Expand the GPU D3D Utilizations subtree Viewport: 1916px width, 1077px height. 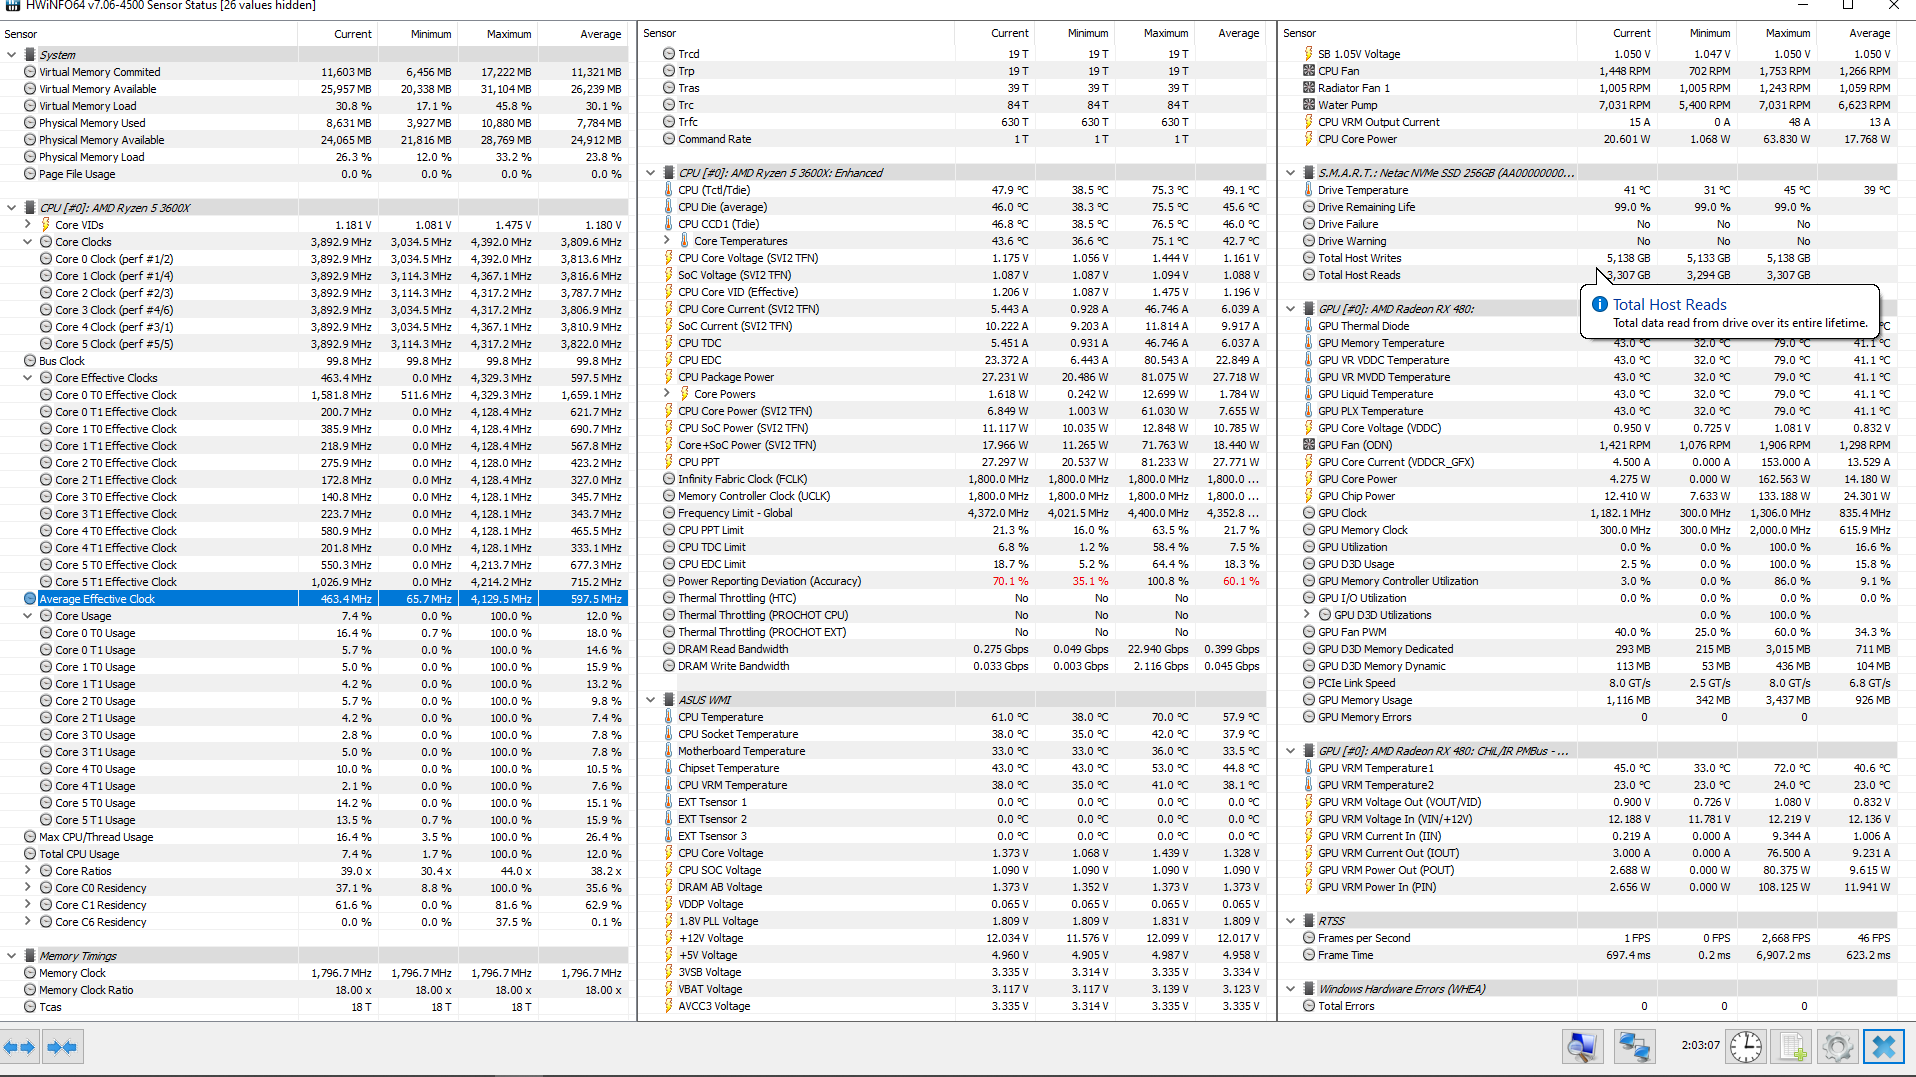(1307, 615)
